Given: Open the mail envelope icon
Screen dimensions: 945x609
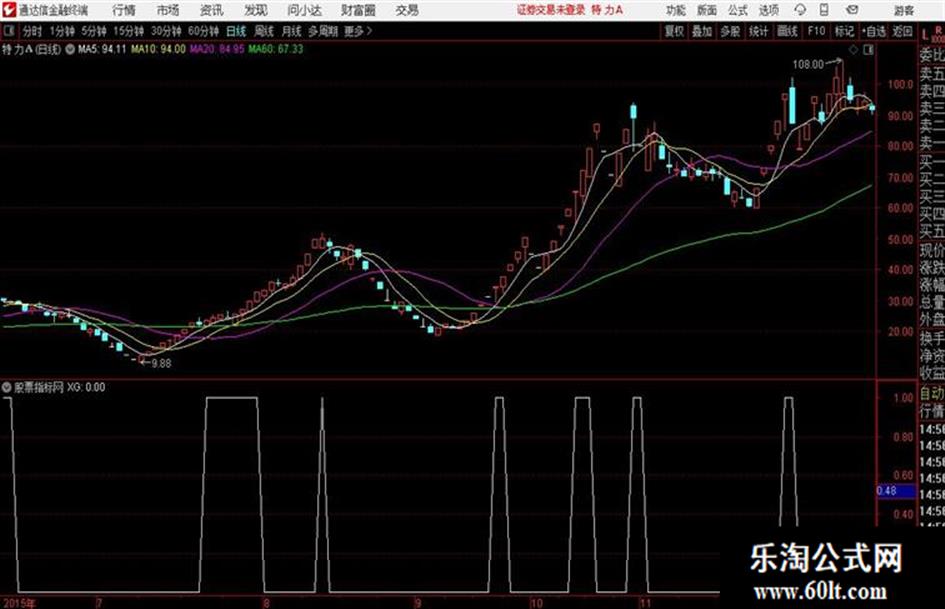Looking at the screenshot, I should 852,10.
